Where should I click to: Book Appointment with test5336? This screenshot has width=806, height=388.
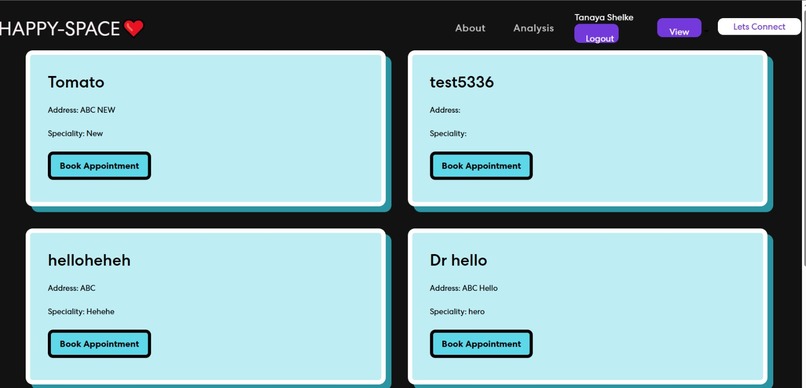click(x=481, y=166)
